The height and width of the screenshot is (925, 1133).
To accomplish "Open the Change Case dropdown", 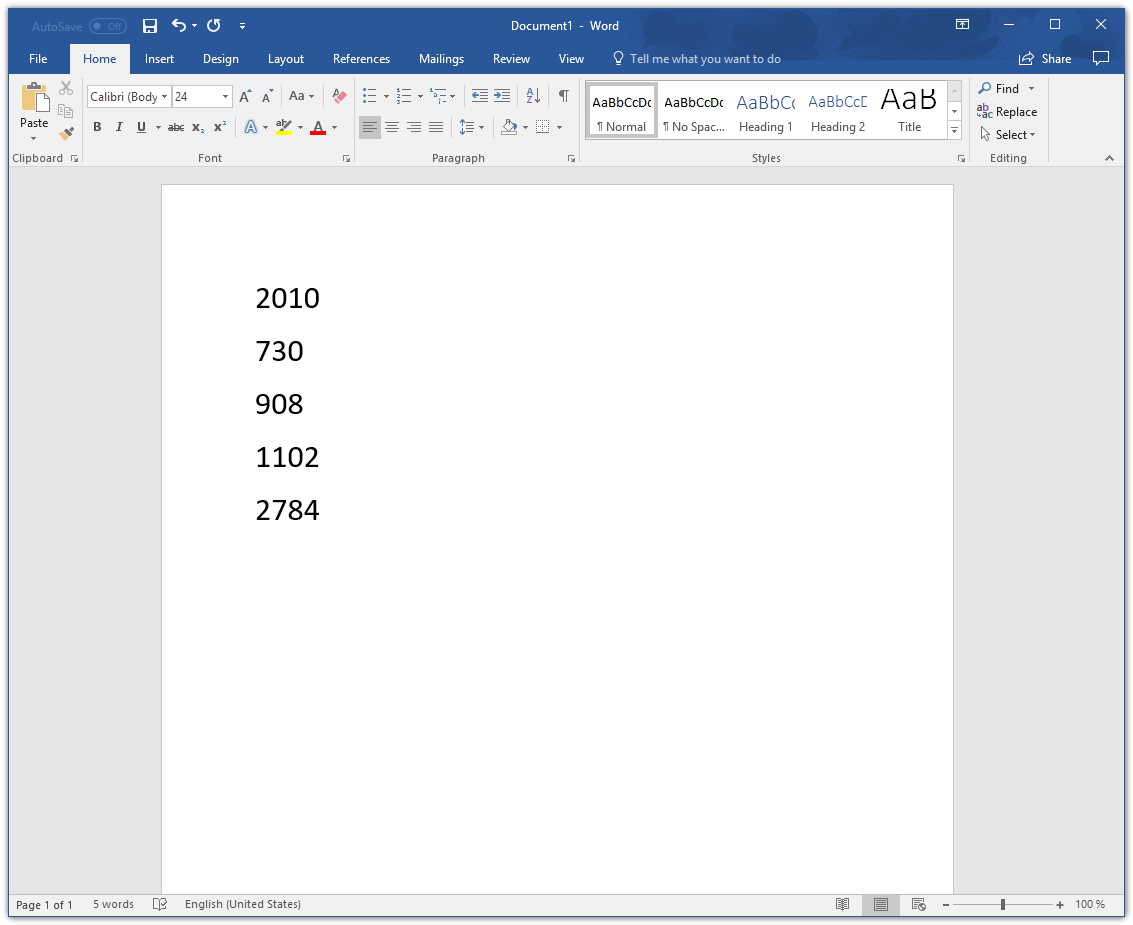I will pos(301,96).
